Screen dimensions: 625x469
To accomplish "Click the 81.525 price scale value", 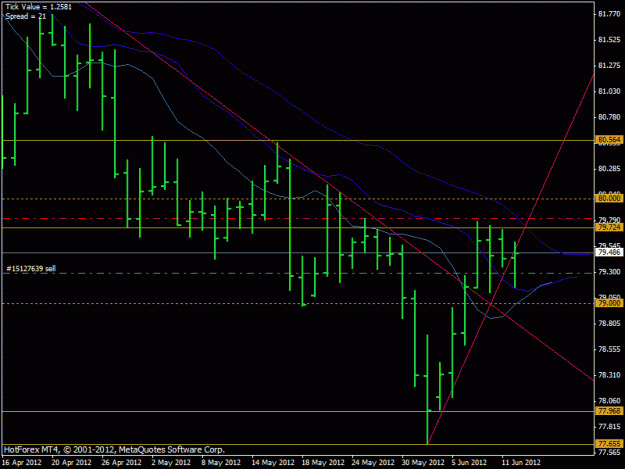I will coord(609,40).
